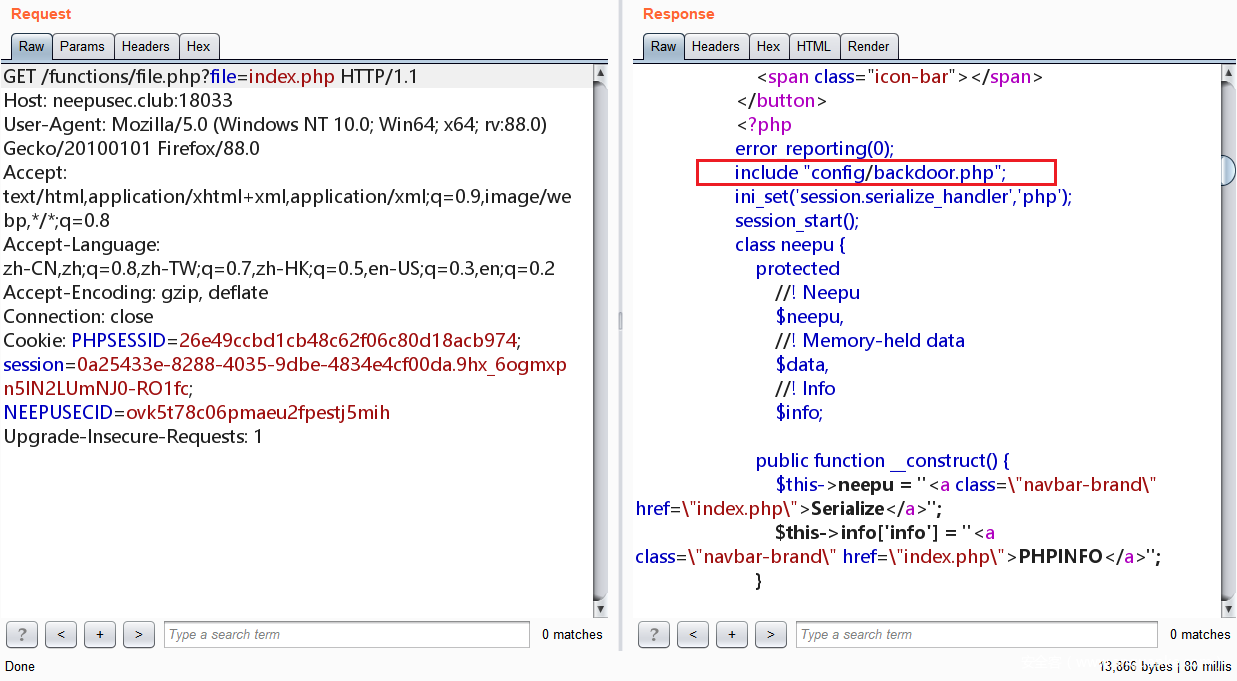Show the Response Hex tab
1237x681 pixels.
pyautogui.click(x=768, y=46)
